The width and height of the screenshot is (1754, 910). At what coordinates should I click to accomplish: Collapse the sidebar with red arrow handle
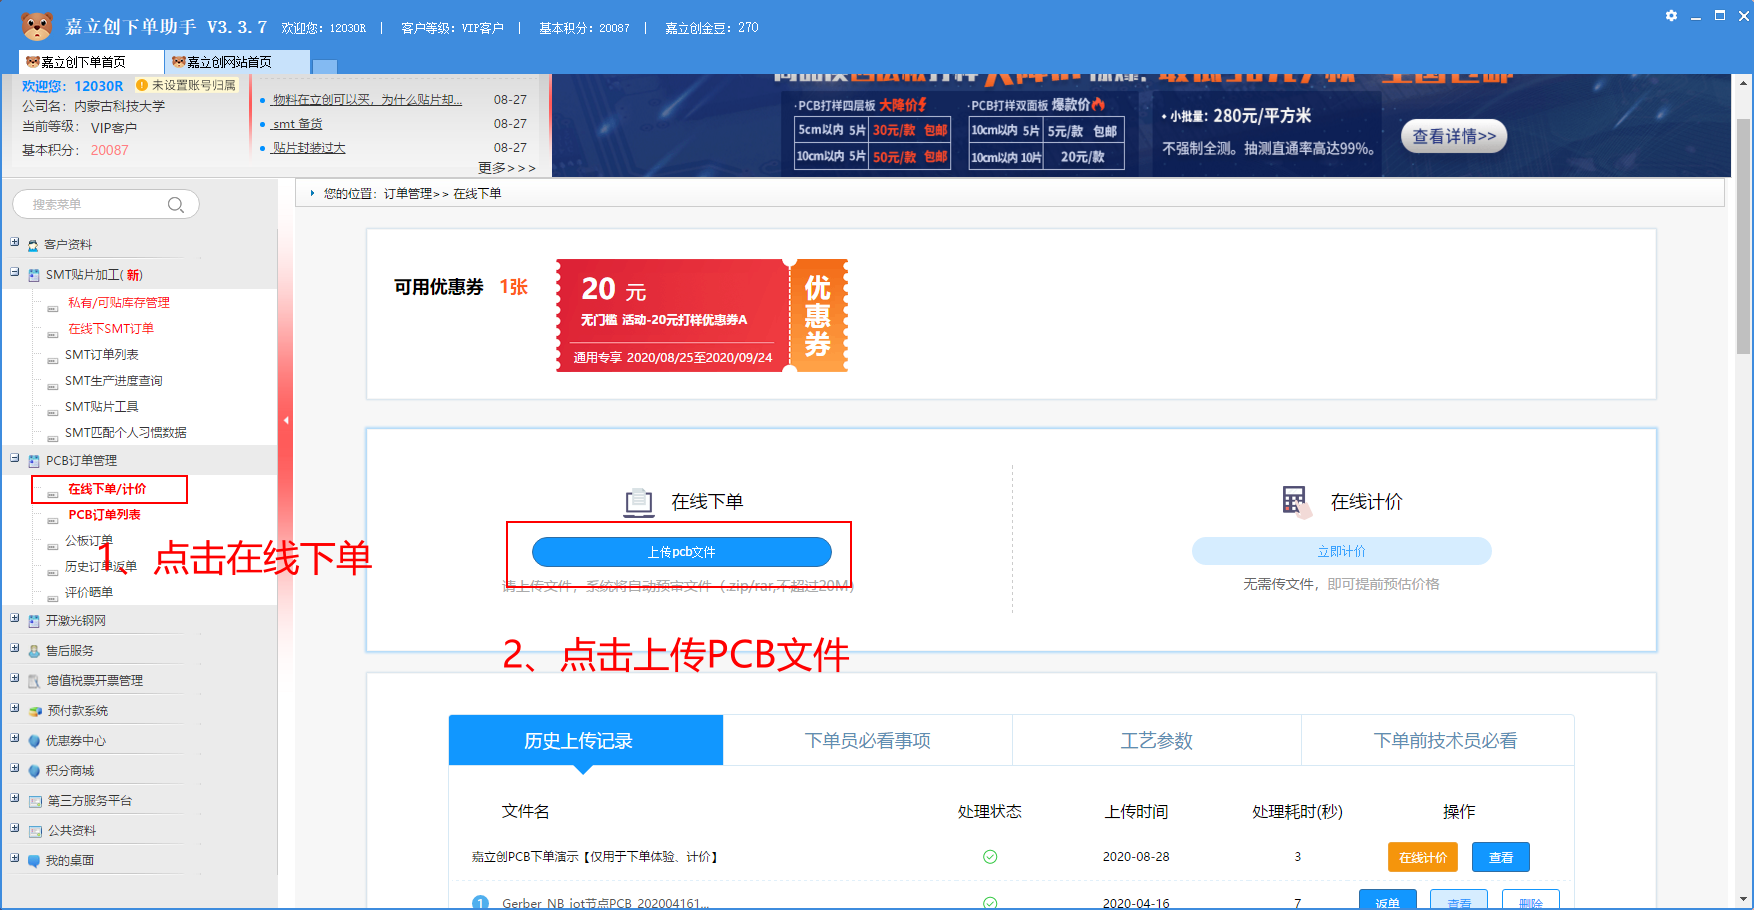pos(286,420)
